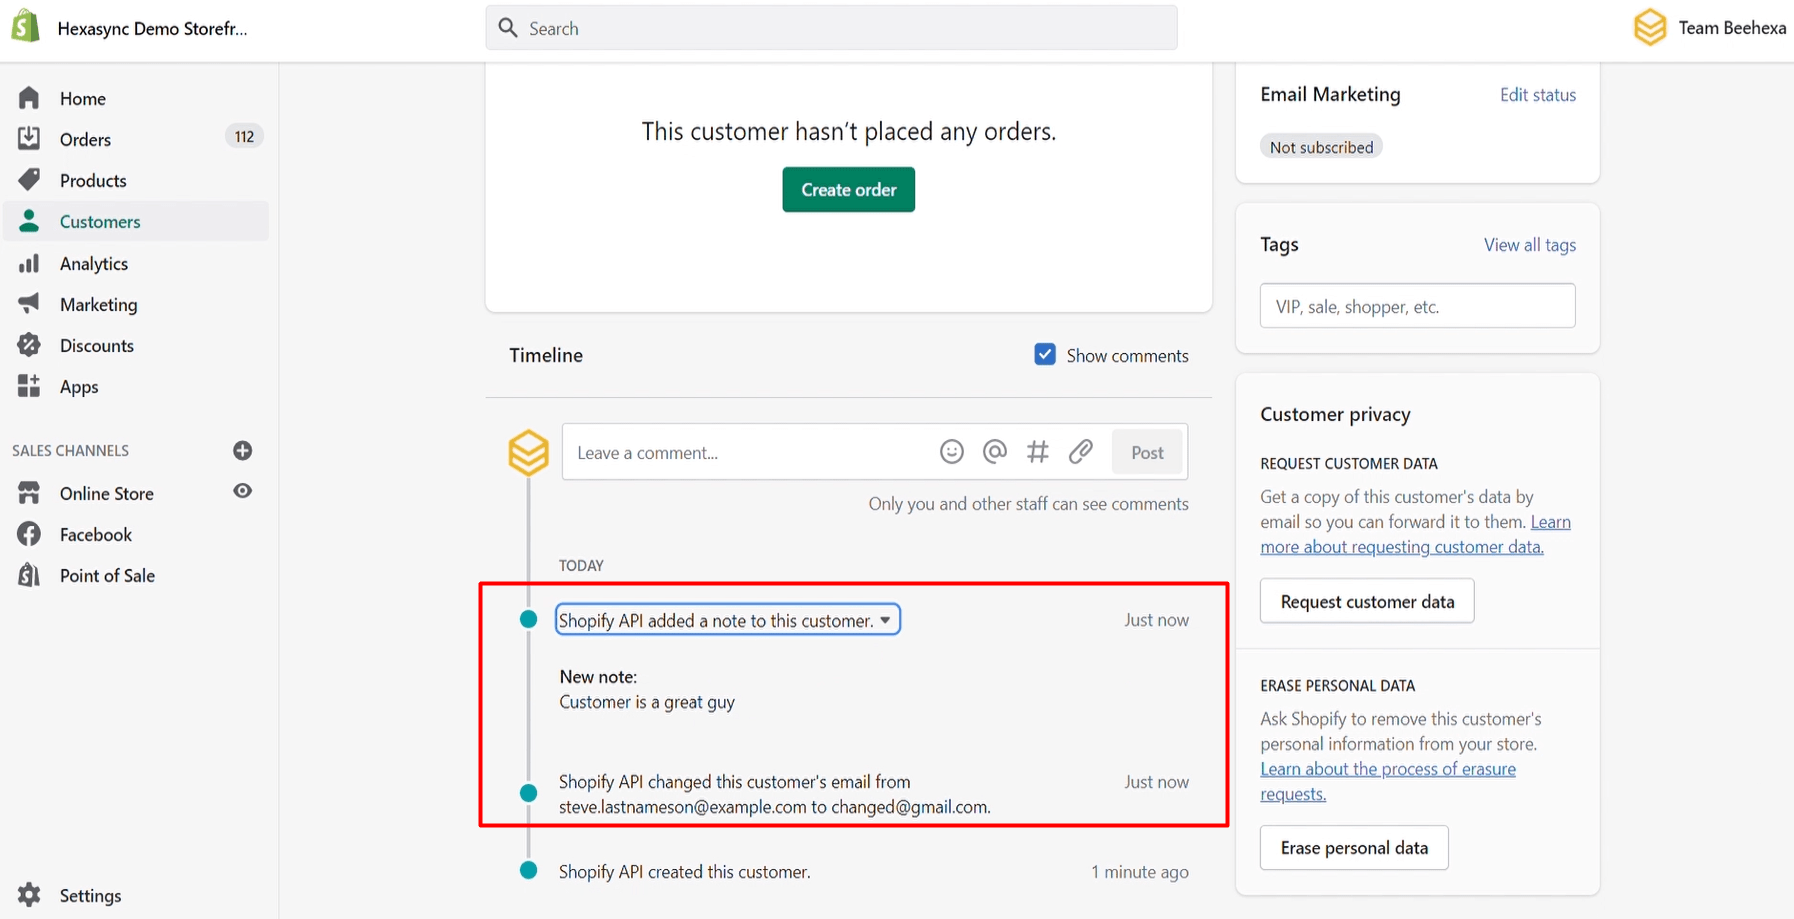This screenshot has width=1794, height=919.
Task: Click the Home sidebar icon
Action: point(29,98)
